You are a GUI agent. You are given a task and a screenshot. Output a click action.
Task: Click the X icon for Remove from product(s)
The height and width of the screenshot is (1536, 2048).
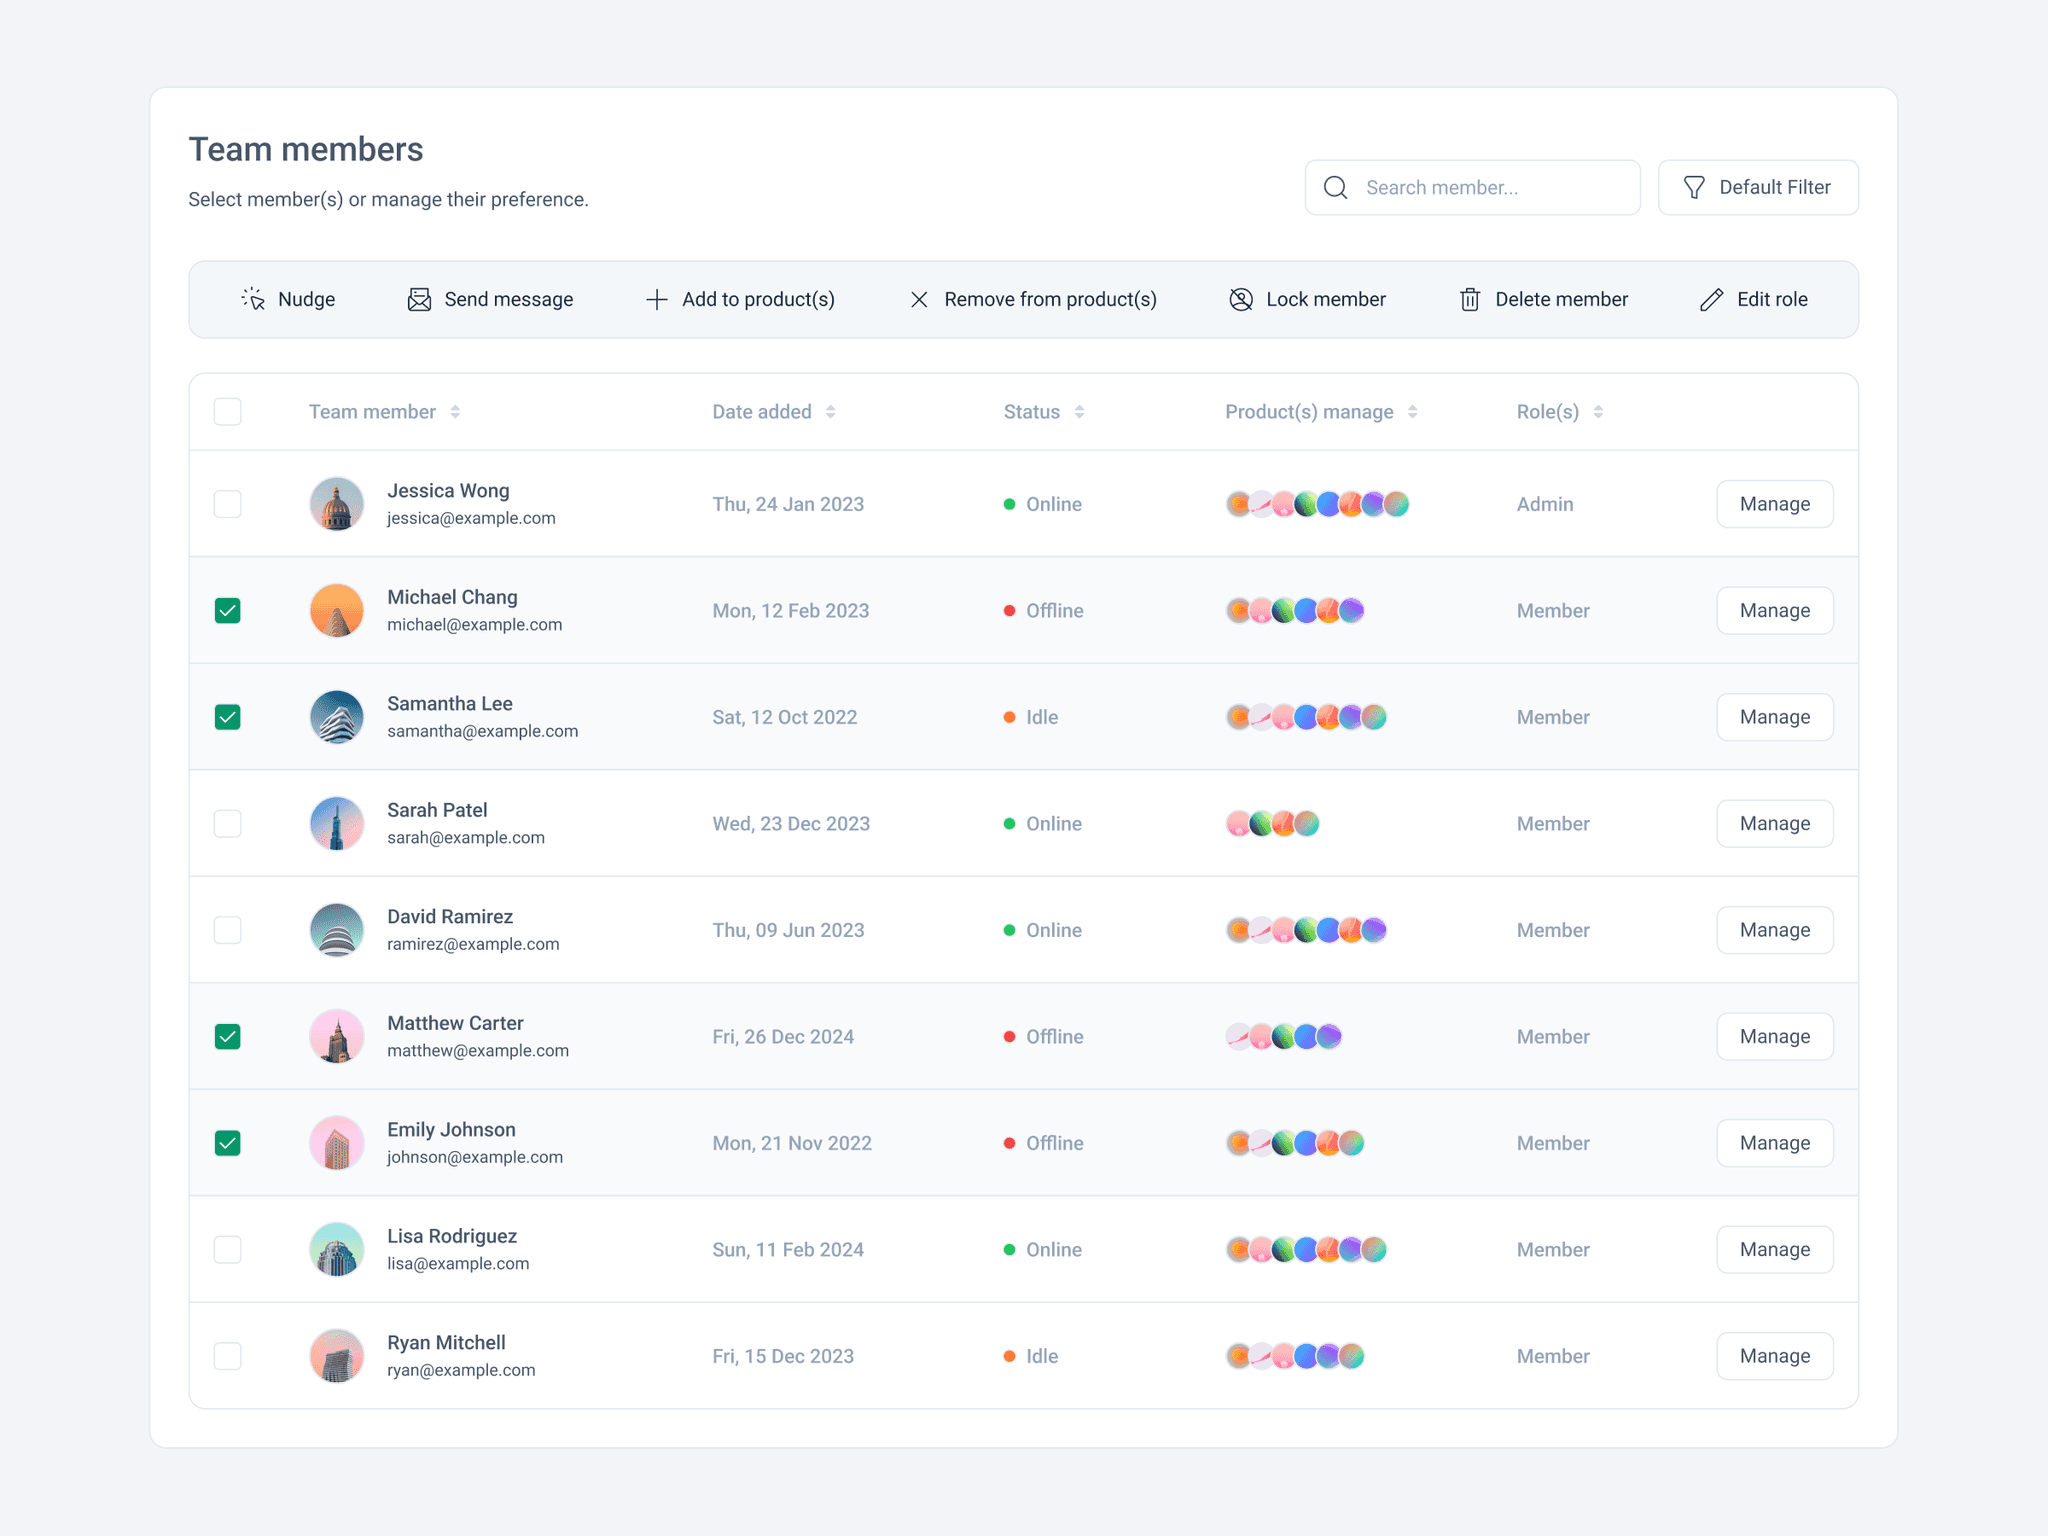coord(919,299)
